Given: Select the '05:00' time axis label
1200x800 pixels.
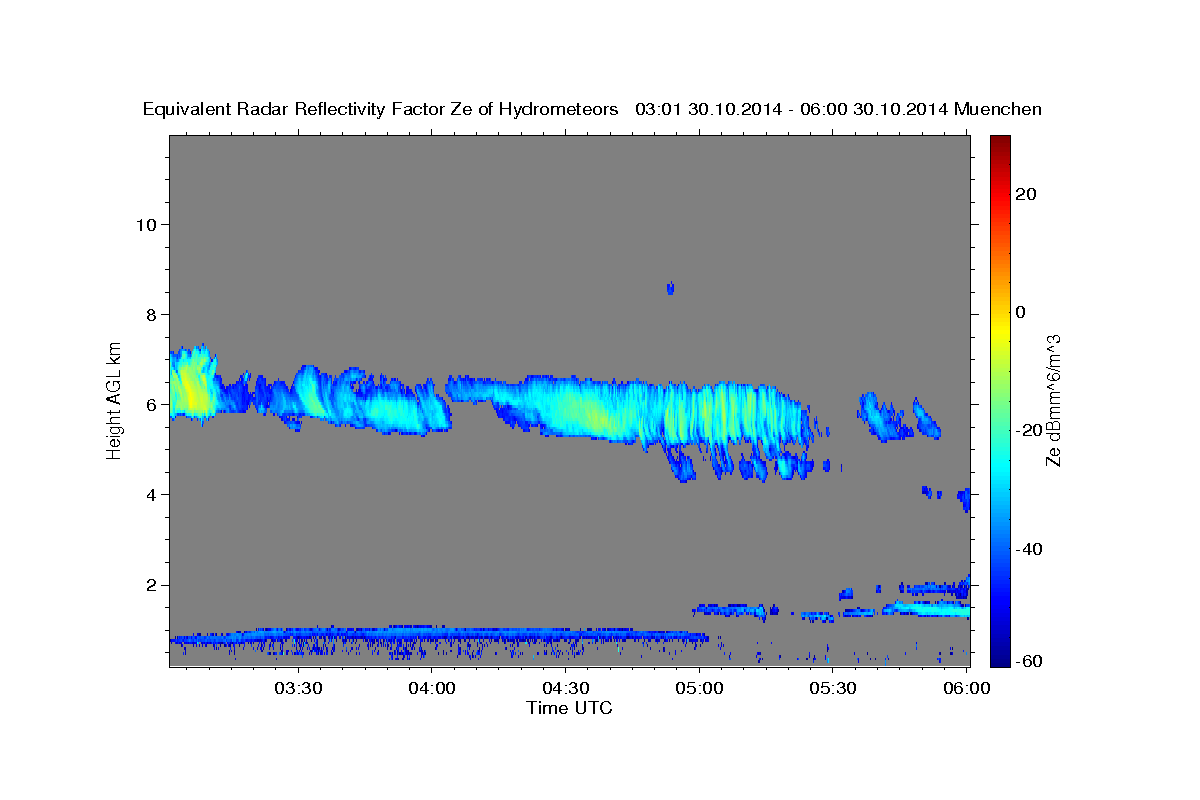Looking at the screenshot, I should click(x=699, y=689).
